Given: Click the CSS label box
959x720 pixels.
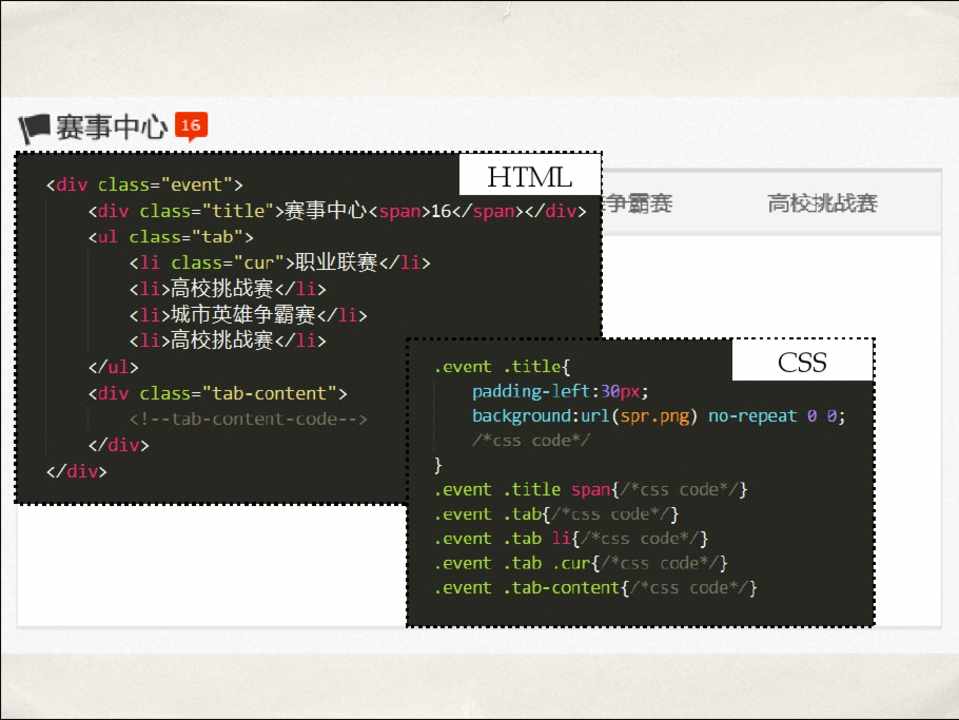Looking at the screenshot, I should [x=802, y=362].
